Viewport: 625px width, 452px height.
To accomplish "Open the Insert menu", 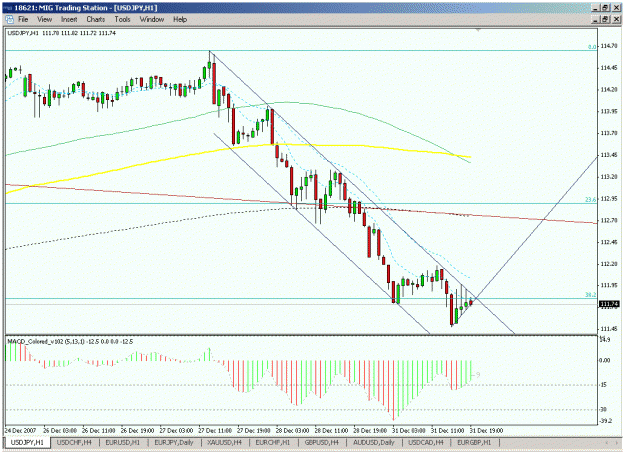I will [x=69, y=19].
